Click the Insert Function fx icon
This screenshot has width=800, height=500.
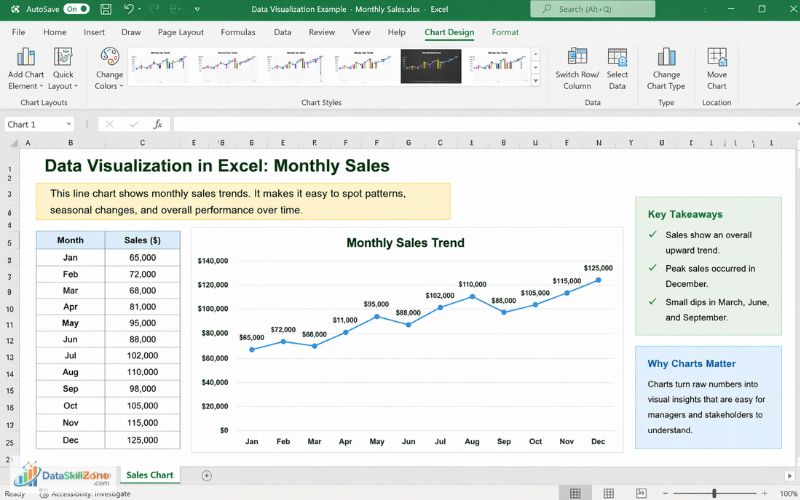[158, 124]
